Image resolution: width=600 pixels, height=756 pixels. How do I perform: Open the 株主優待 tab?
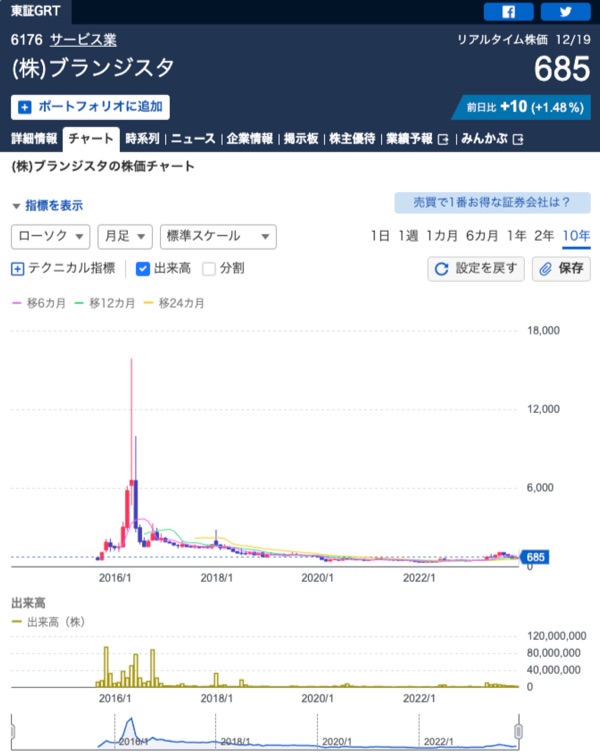click(352, 139)
